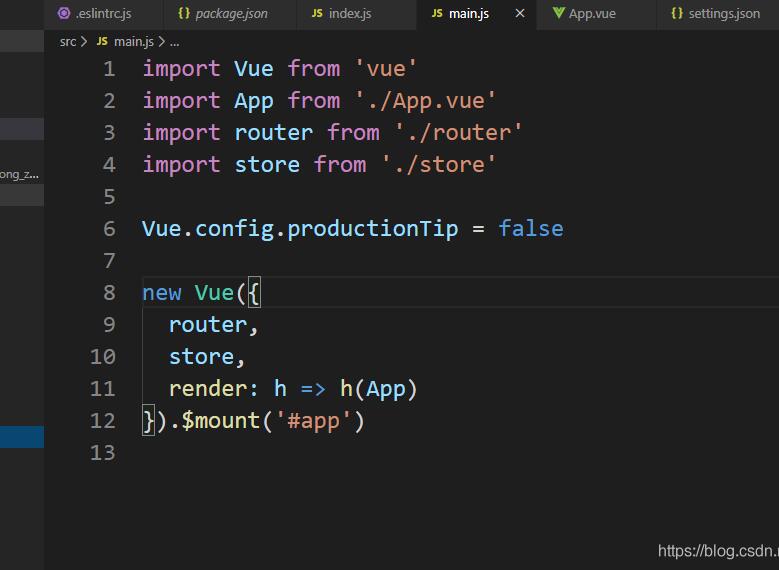Screen dimensions: 779x570
Task: Switch to the .eslintrc.js tab
Action: (103, 14)
